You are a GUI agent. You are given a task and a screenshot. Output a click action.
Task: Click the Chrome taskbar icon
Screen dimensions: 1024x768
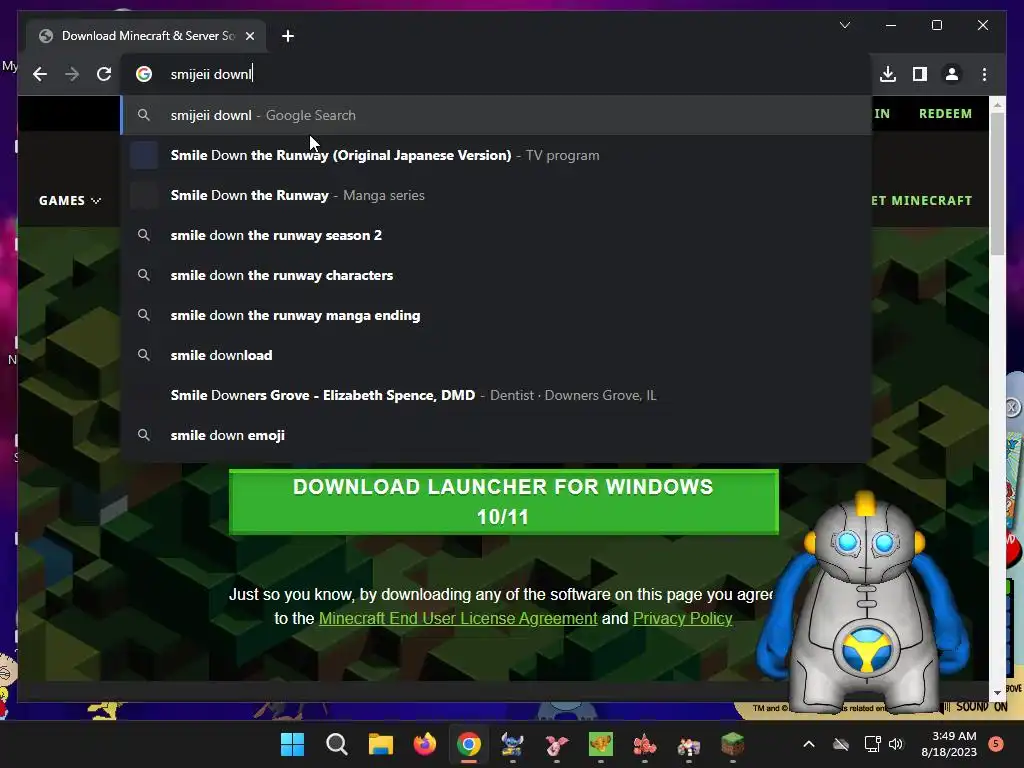(x=468, y=744)
